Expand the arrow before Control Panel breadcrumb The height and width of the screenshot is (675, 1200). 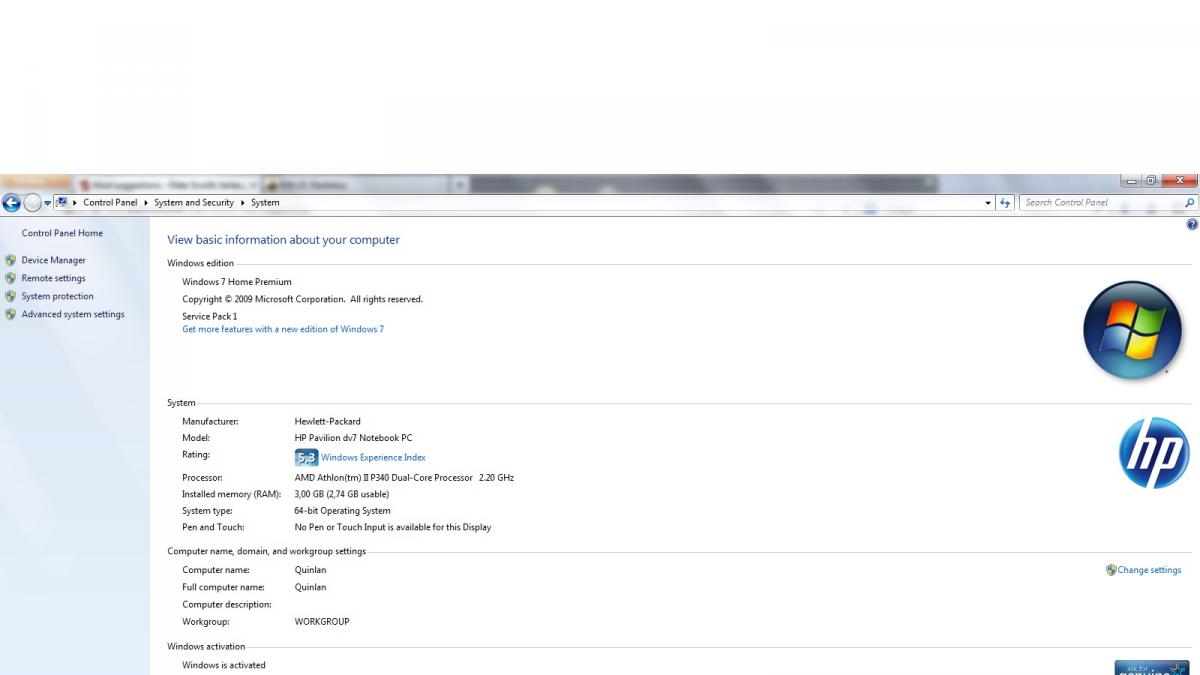coord(75,203)
